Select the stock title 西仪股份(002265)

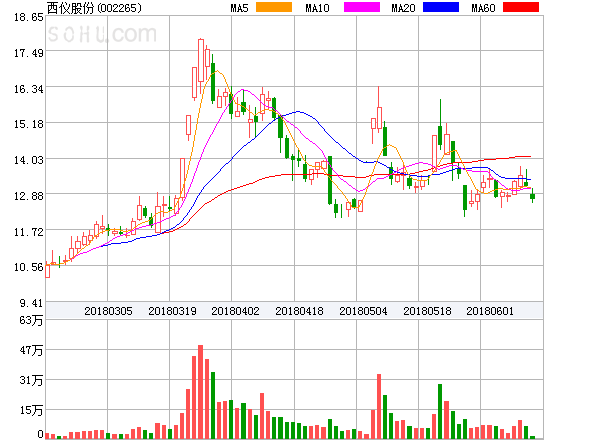94,8
